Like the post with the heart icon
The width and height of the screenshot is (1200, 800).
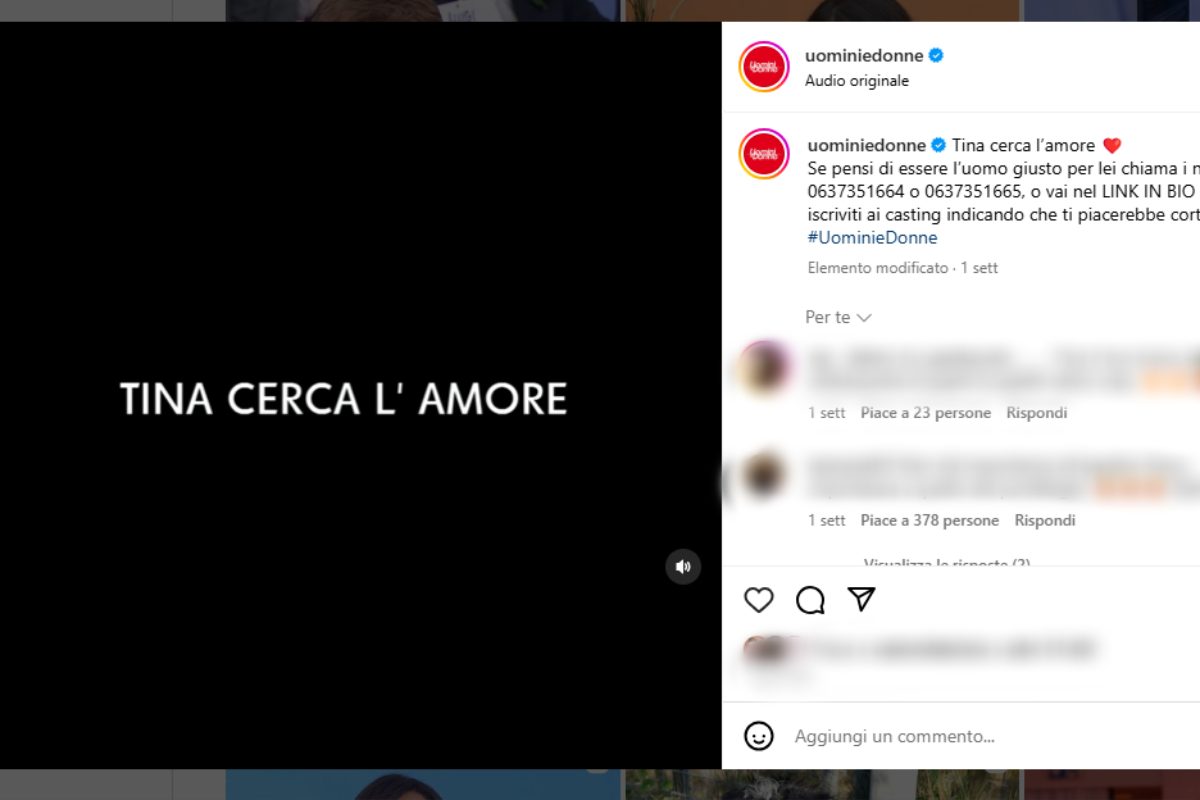point(759,600)
